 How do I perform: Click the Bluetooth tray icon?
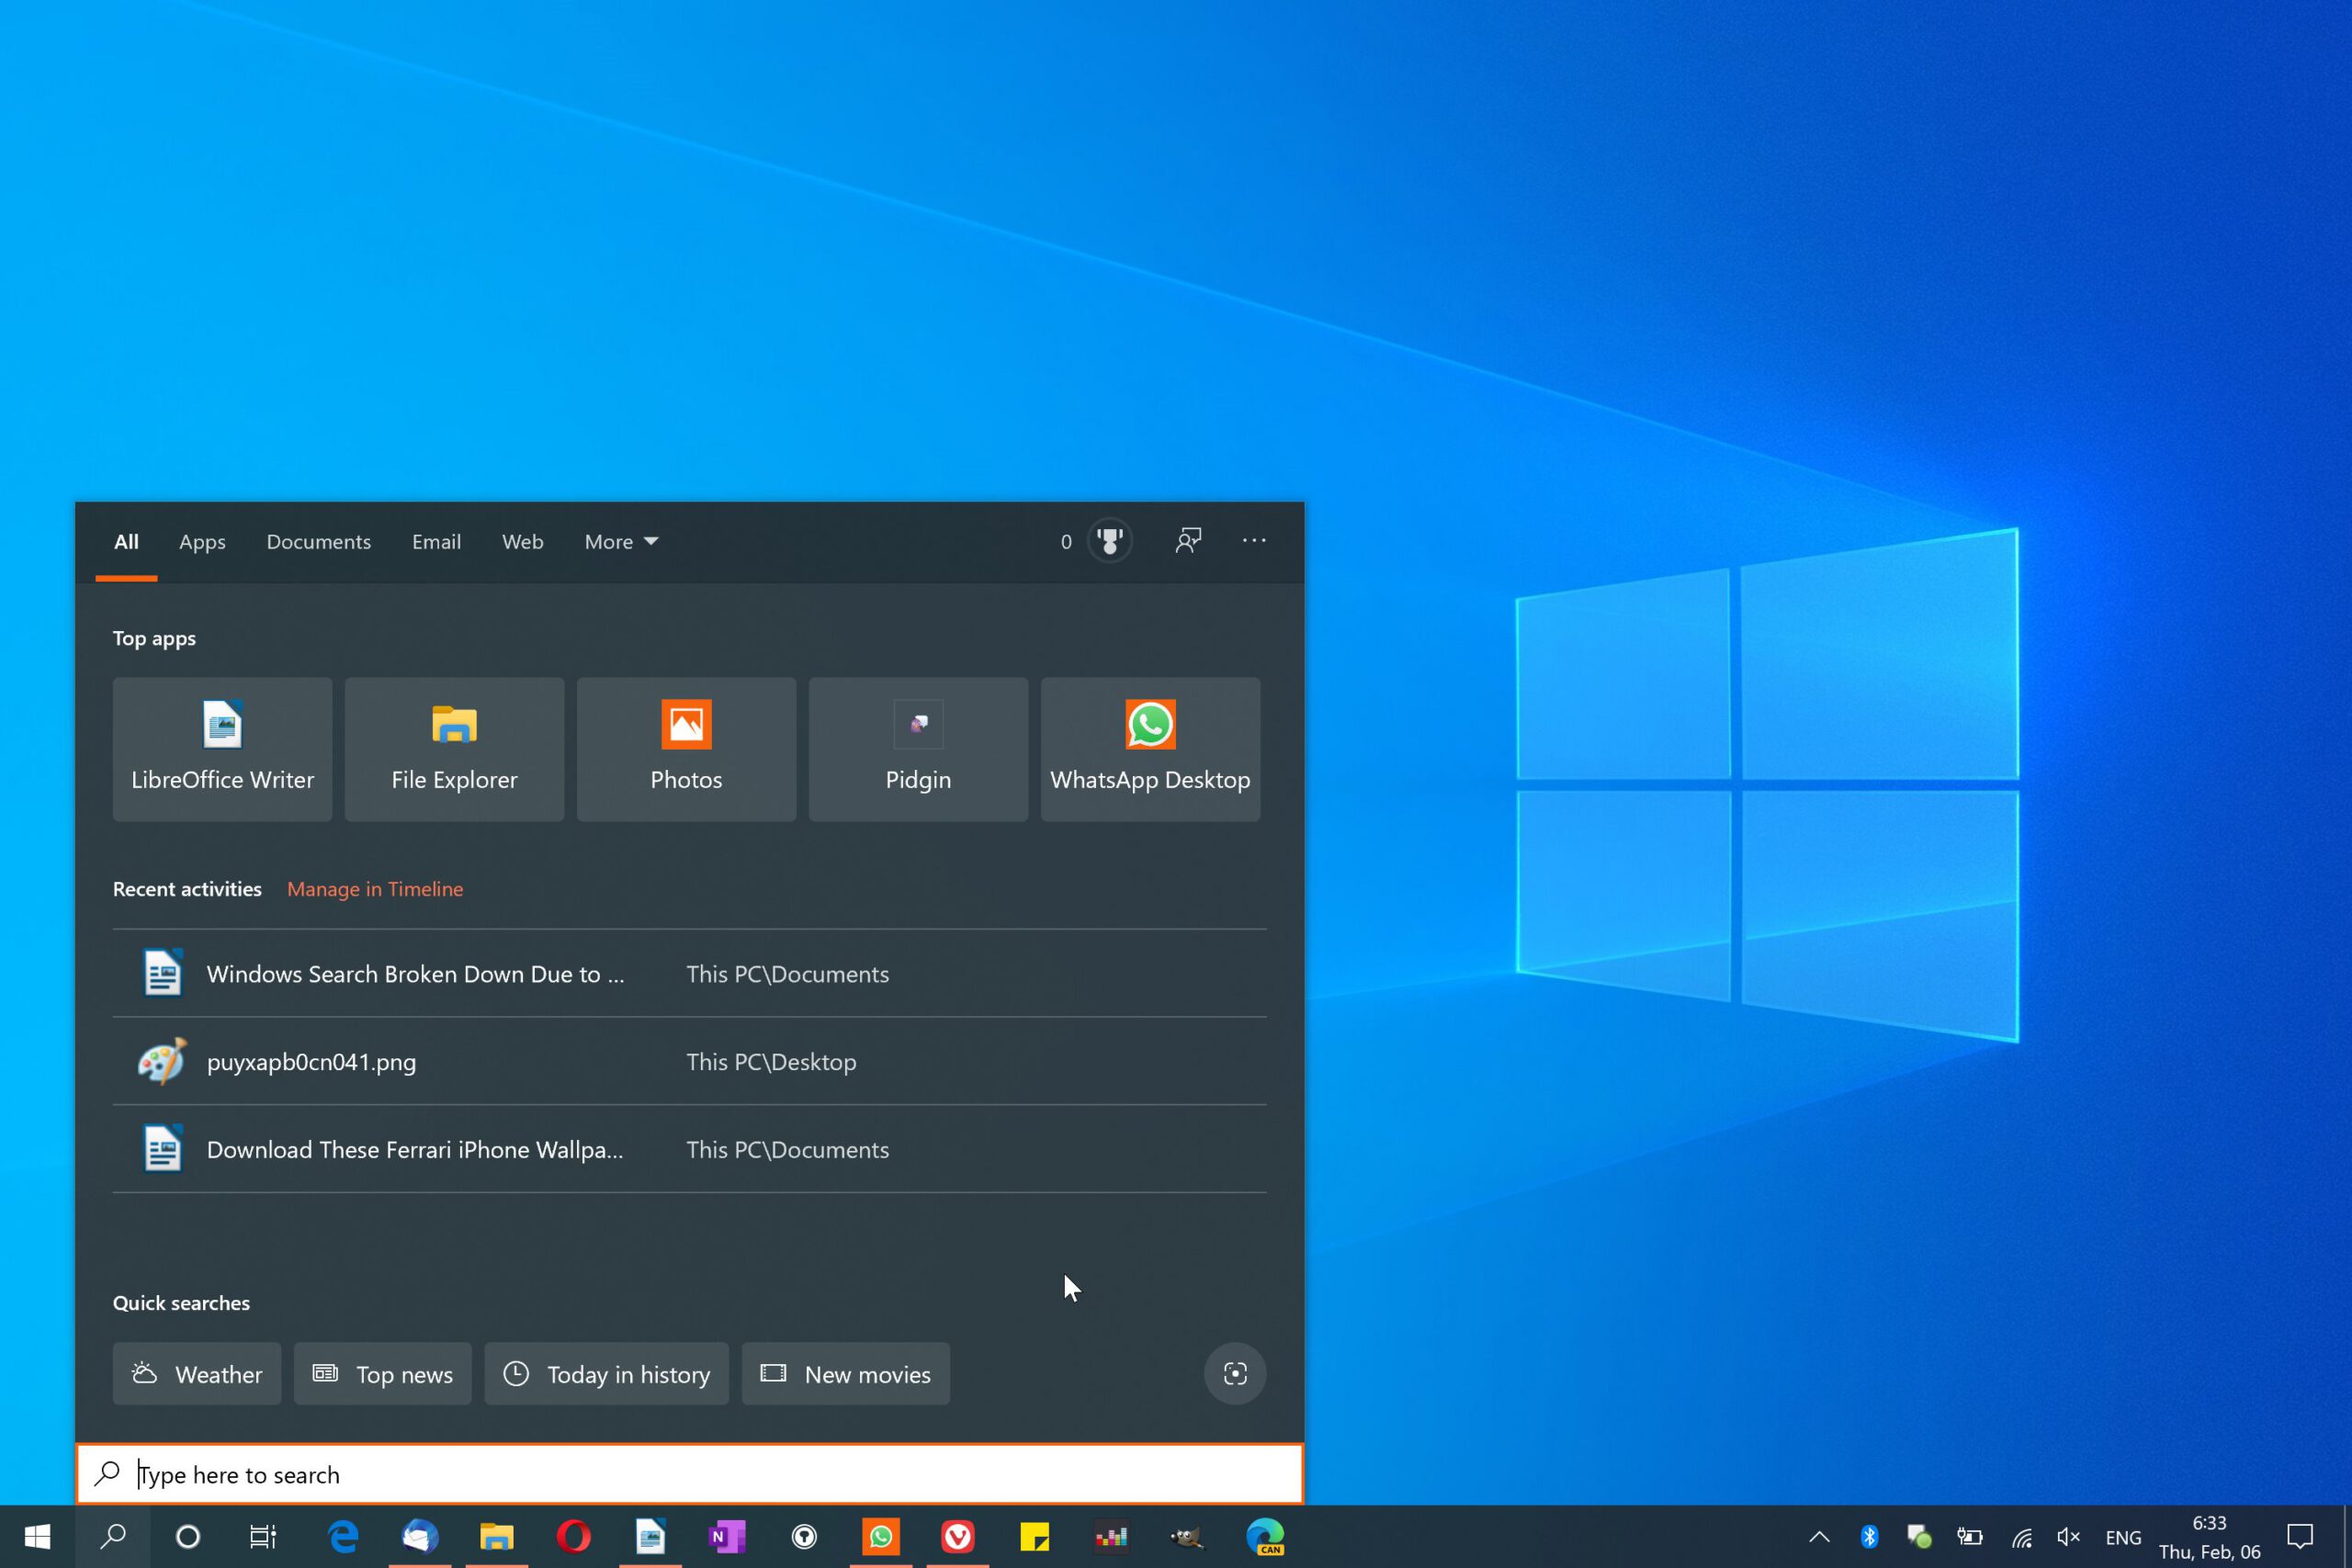coord(1869,1537)
